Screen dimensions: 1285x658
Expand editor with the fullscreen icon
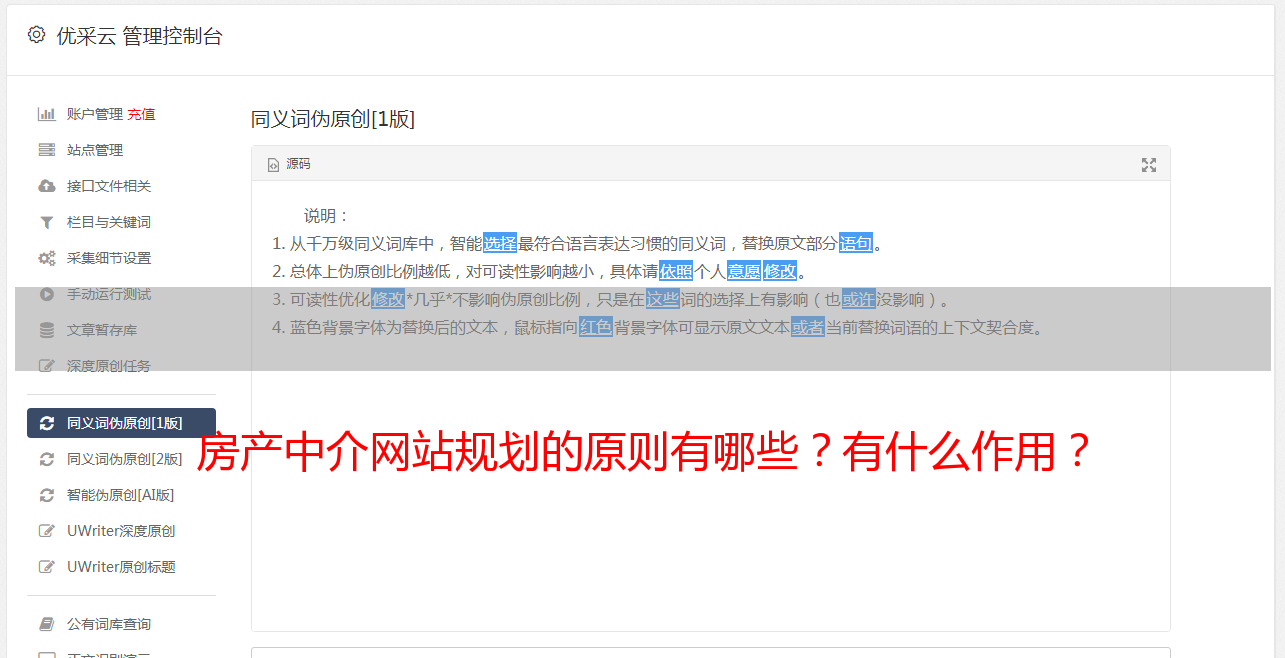click(x=1149, y=165)
